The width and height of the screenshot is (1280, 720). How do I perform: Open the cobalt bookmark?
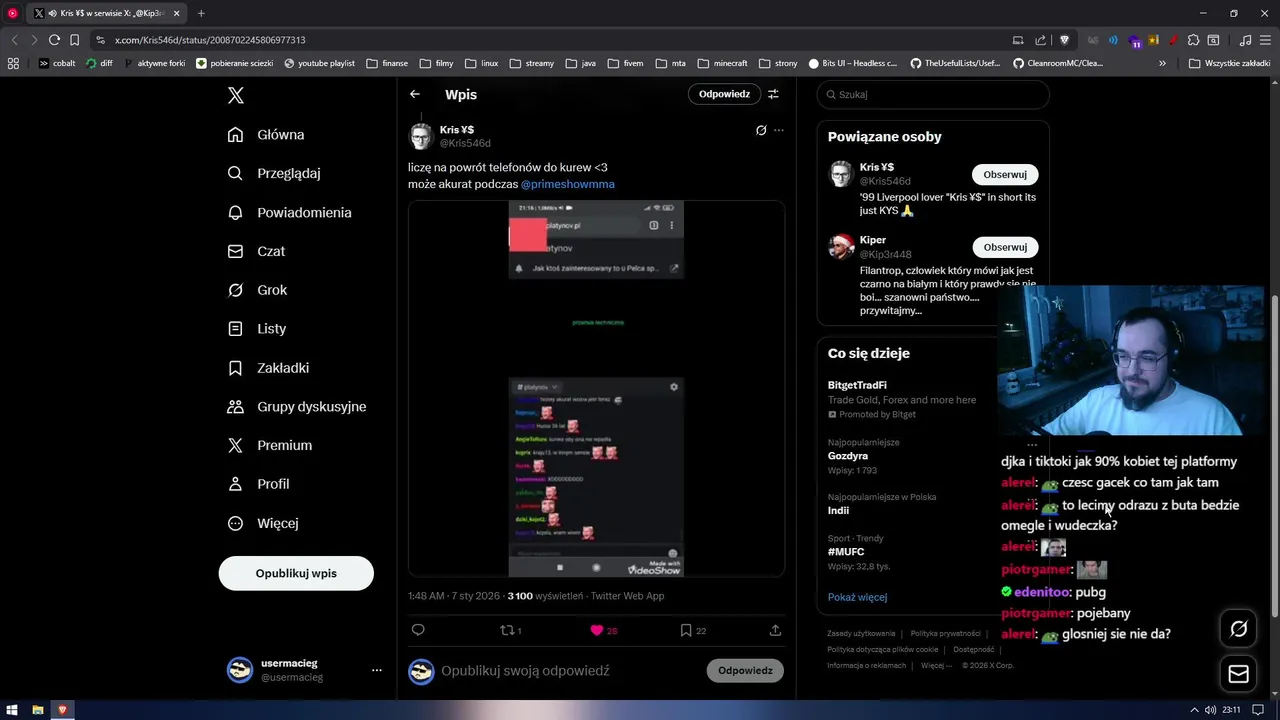pyautogui.click(x=57, y=63)
